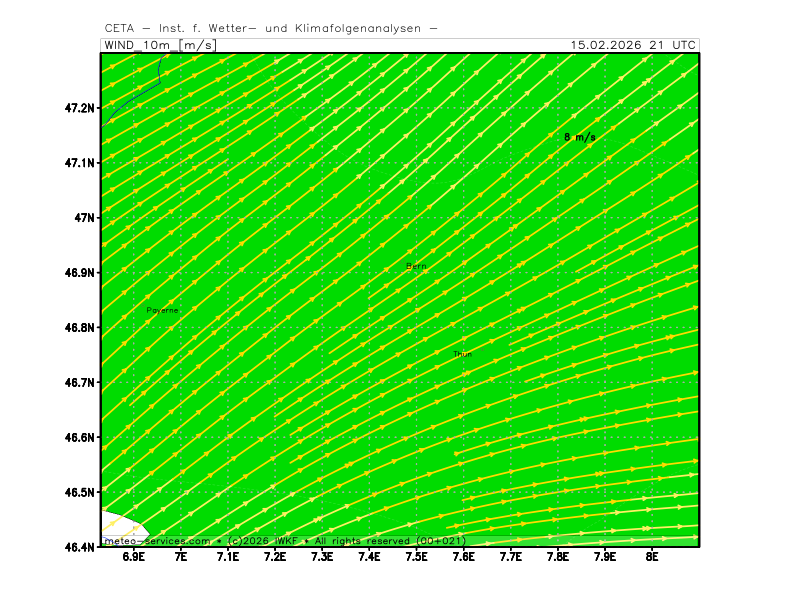Image resolution: width=800 pixels, height=600 pixels.
Task: Click the 15.02.2026 21 UTC timestamp
Action: [633, 45]
